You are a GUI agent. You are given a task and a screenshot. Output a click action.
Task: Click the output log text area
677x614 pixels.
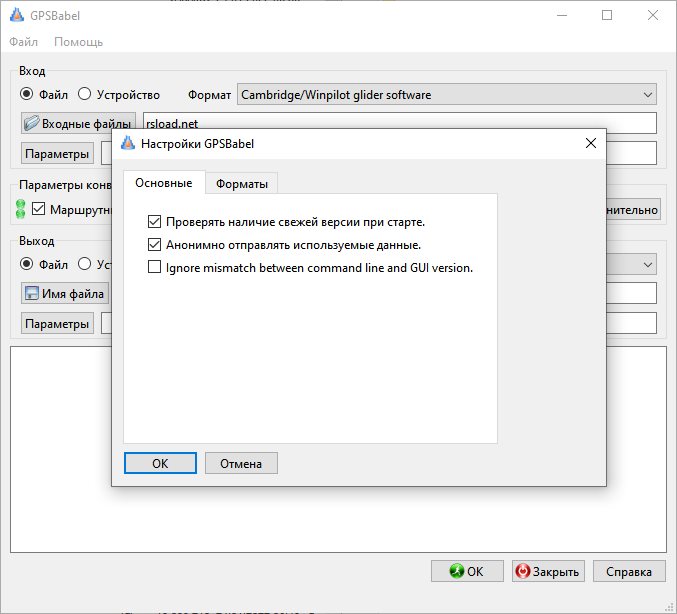pos(338,522)
